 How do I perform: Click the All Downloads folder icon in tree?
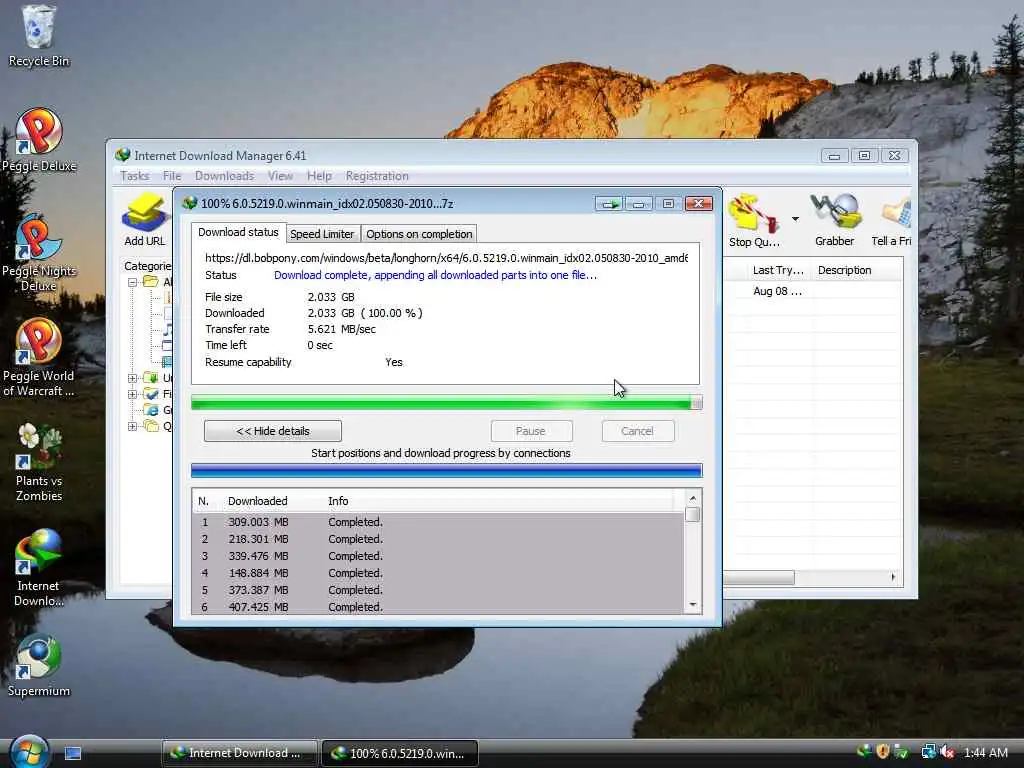(x=151, y=281)
